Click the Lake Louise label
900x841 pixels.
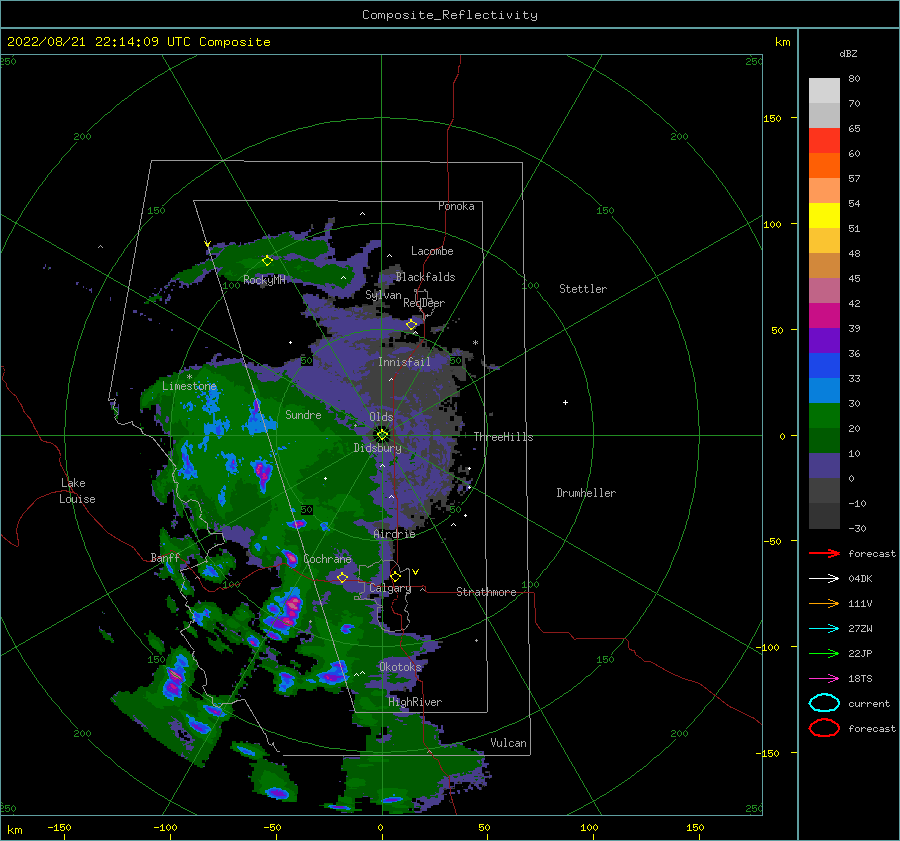pyautogui.click(x=77, y=491)
